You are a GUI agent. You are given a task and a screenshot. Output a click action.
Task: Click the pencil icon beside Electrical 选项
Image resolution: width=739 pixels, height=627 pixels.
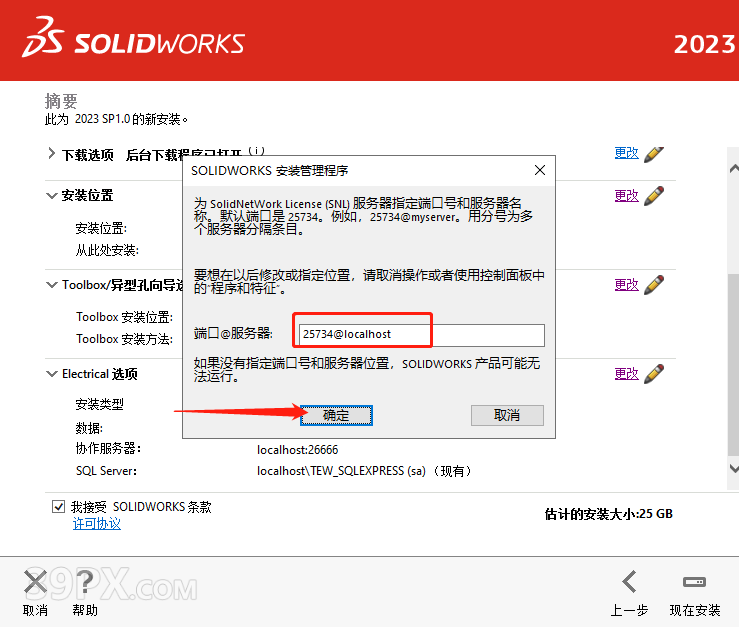(x=654, y=374)
